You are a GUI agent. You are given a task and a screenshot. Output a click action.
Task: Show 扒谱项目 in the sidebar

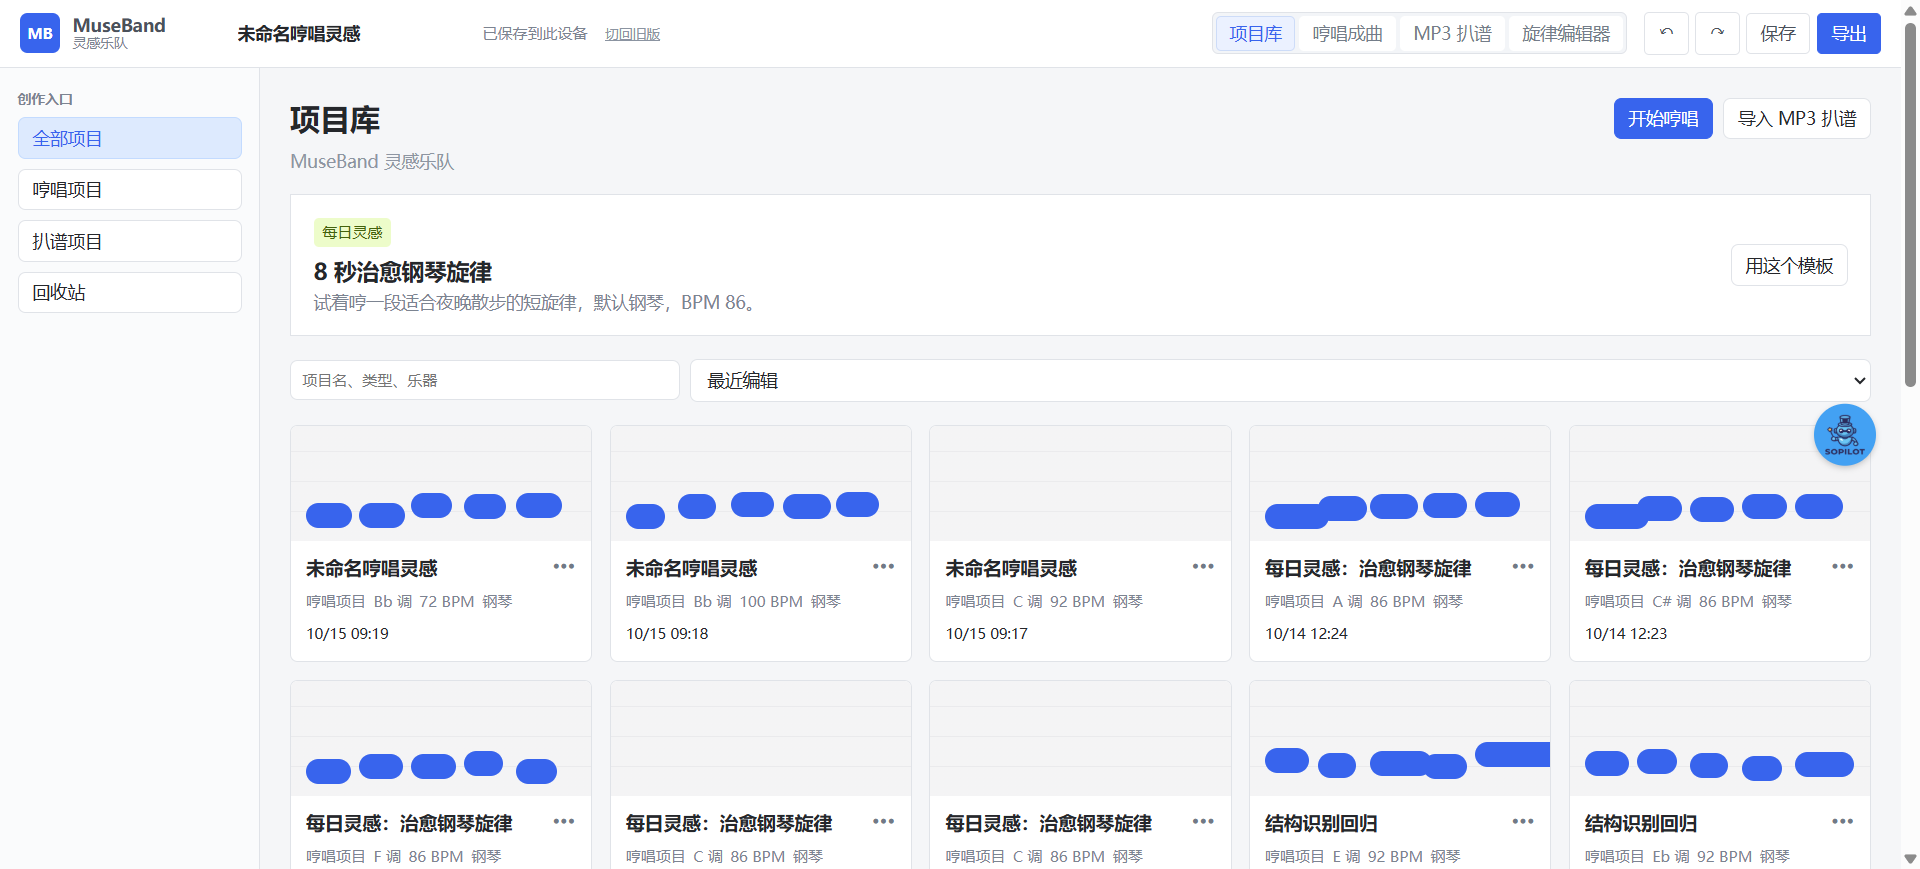130,241
